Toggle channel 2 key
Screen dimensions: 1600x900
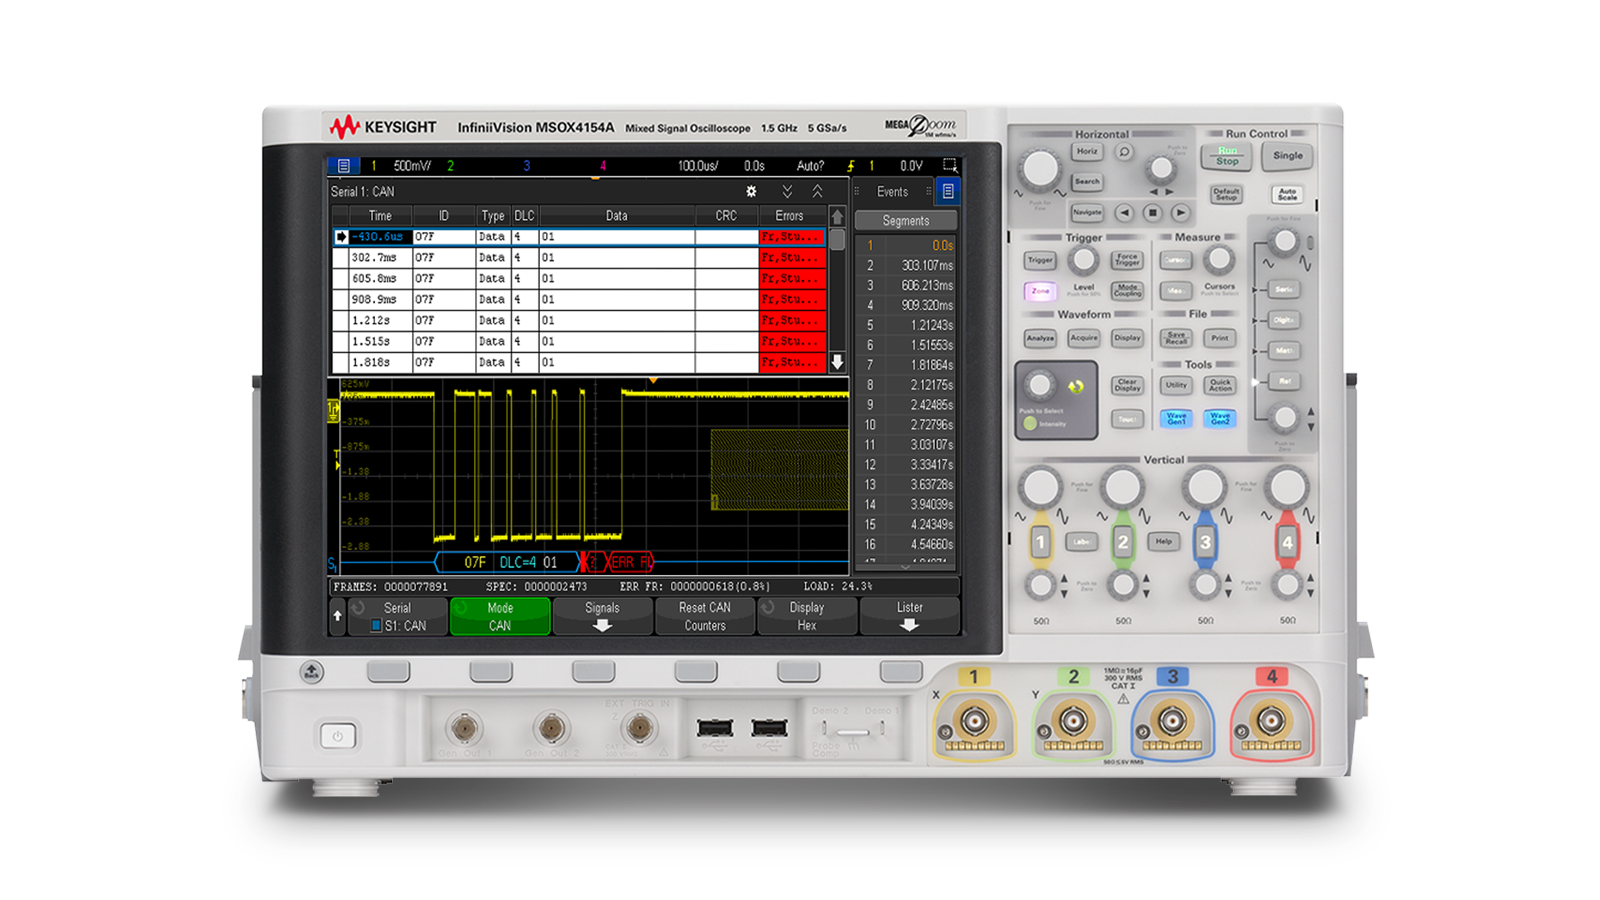coord(1123,543)
